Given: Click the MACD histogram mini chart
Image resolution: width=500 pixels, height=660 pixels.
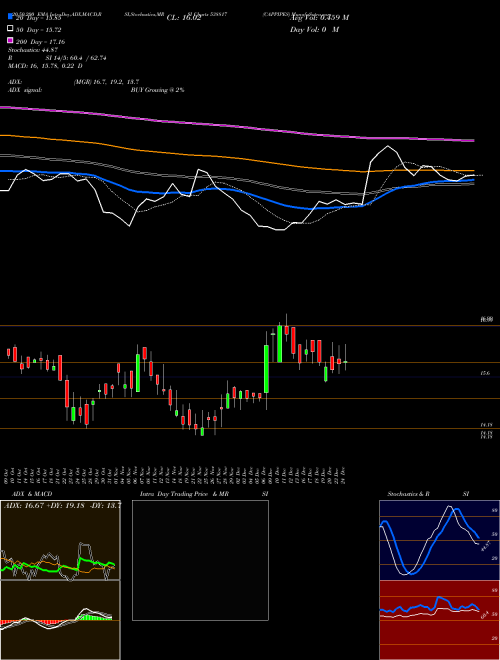Looking at the screenshot, I should (x=60, y=620).
